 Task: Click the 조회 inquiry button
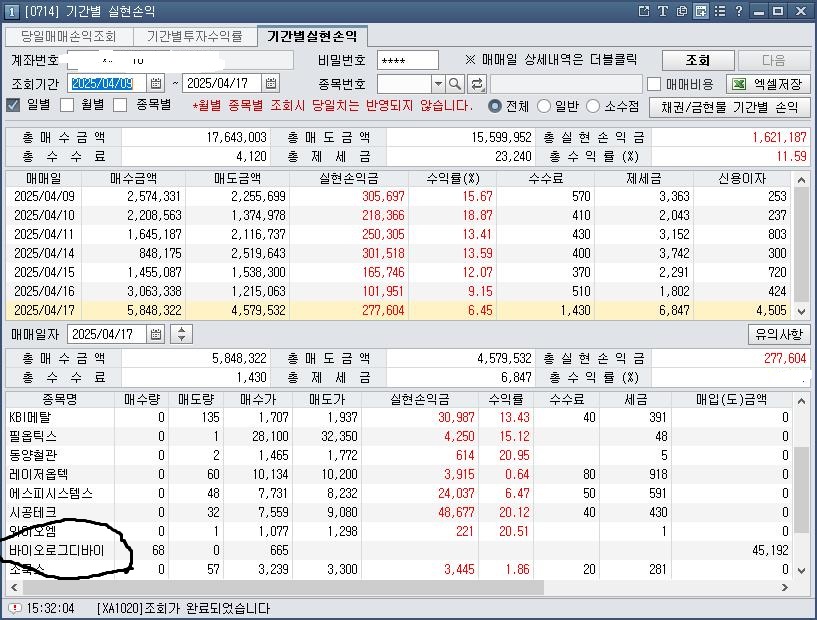(698, 59)
